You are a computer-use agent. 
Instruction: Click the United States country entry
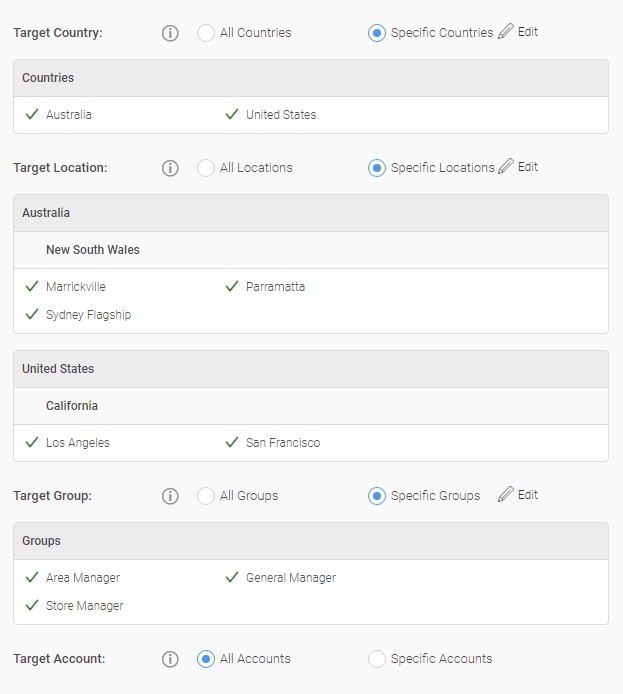pyautogui.click(x=281, y=115)
